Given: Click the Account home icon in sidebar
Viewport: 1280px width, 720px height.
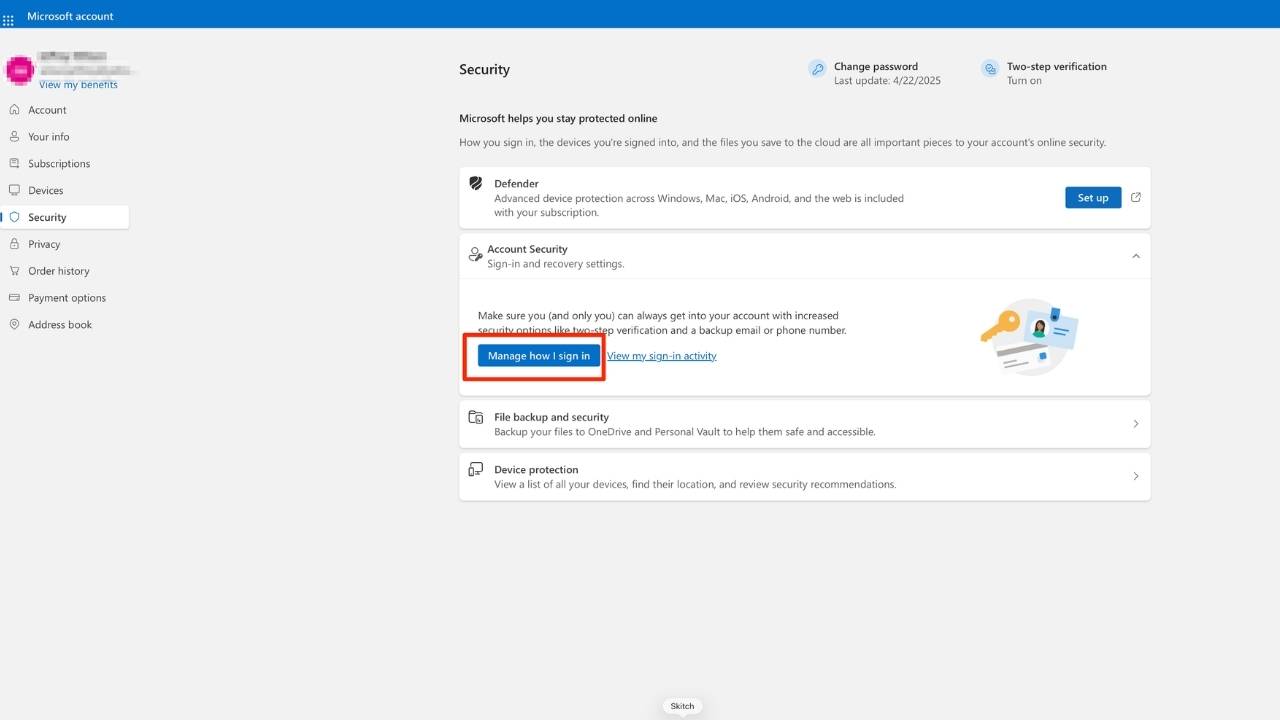Looking at the screenshot, I should (x=14, y=110).
